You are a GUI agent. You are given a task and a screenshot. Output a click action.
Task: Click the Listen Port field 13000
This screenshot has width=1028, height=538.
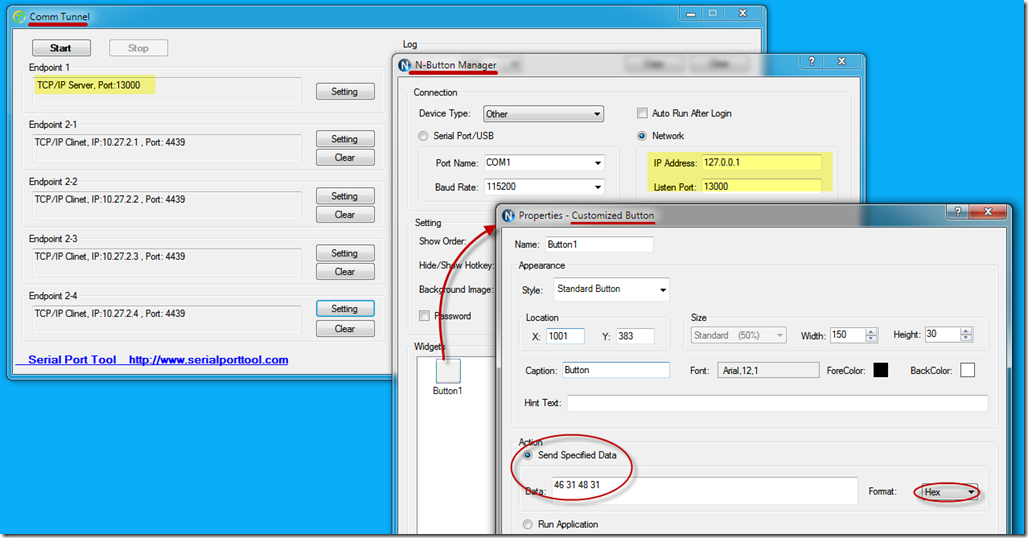point(761,187)
